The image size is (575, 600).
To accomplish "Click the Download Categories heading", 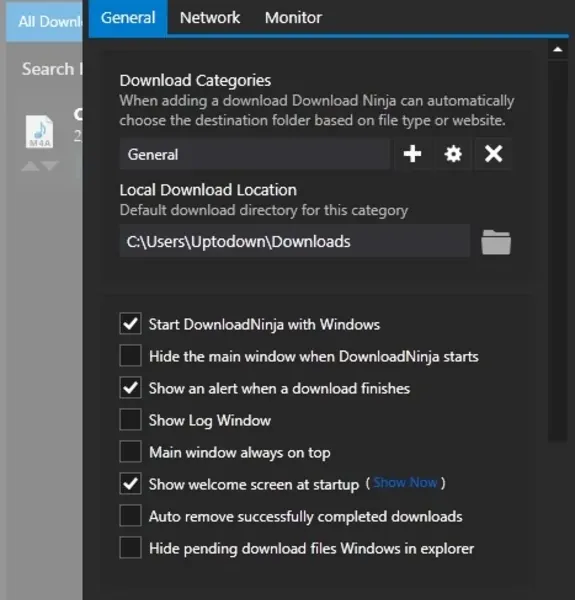I will [x=195, y=81].
